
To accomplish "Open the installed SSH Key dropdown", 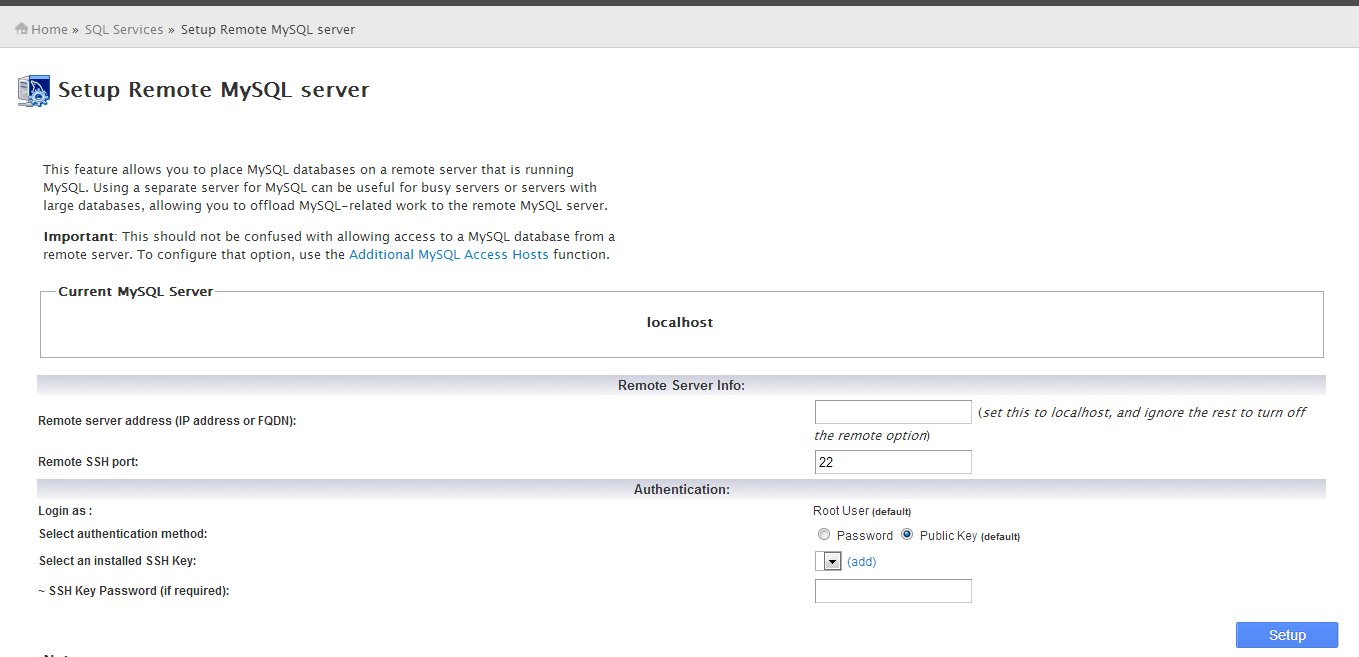I will point(828,561).
